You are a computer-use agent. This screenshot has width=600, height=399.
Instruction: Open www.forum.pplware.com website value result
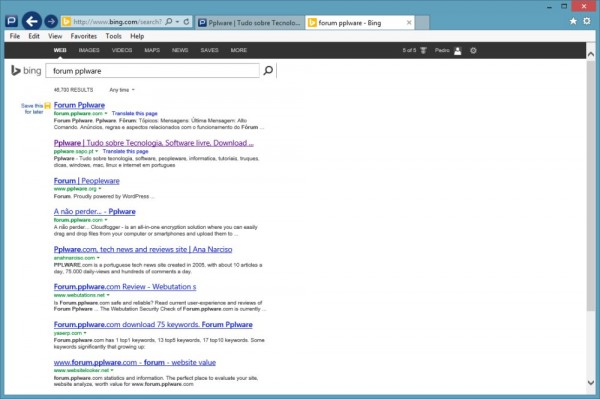135,362
